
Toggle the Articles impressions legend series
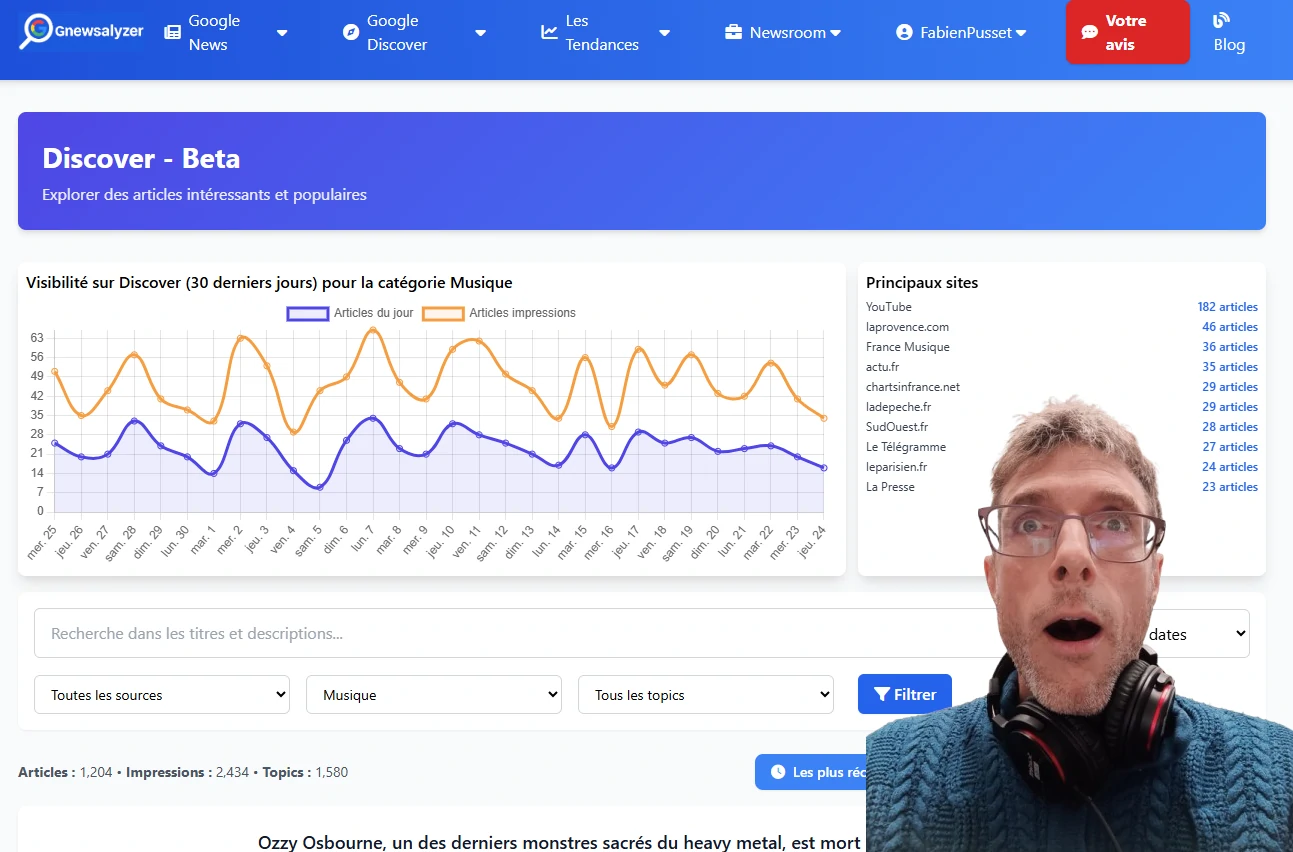coord(499,313)
